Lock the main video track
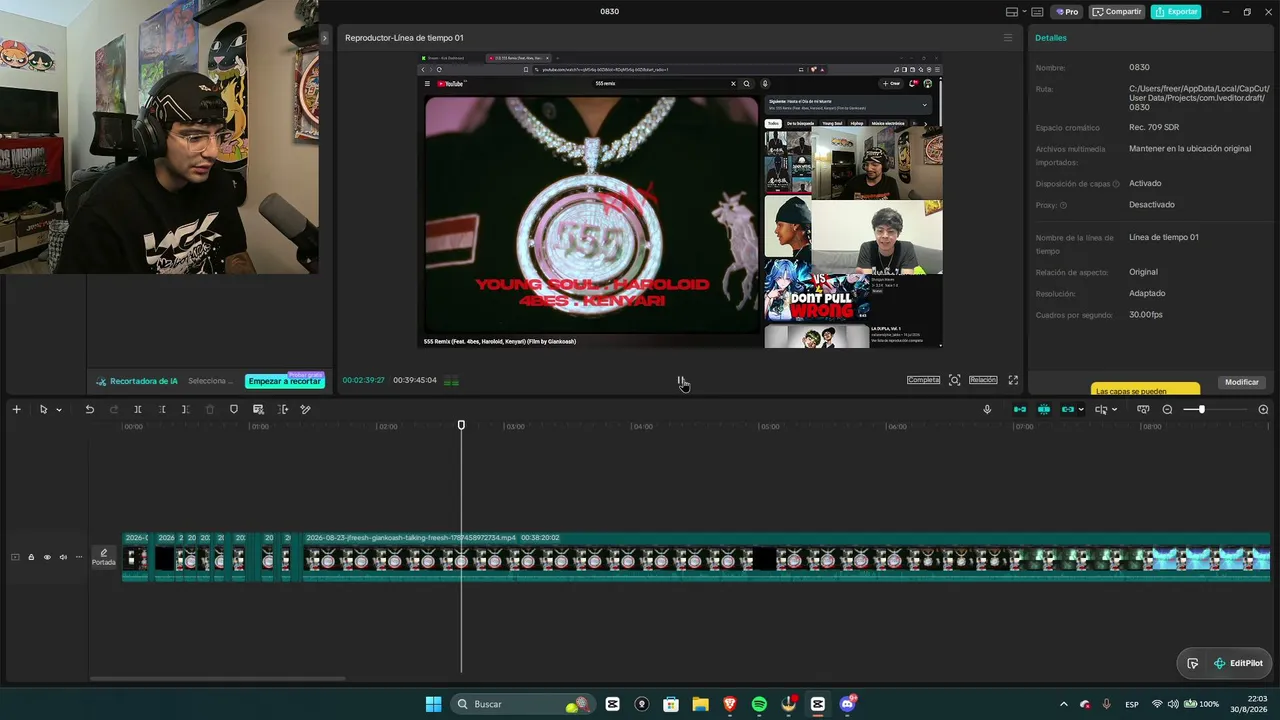Viewport: 1280px width, 720px height. [x=31, y=557]
